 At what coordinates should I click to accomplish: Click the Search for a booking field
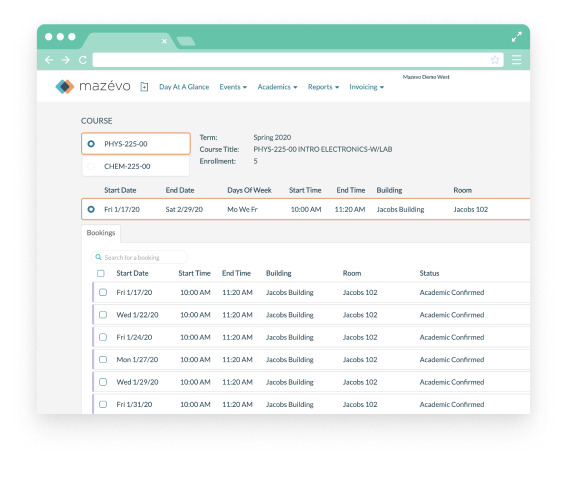tap(139, 257)
